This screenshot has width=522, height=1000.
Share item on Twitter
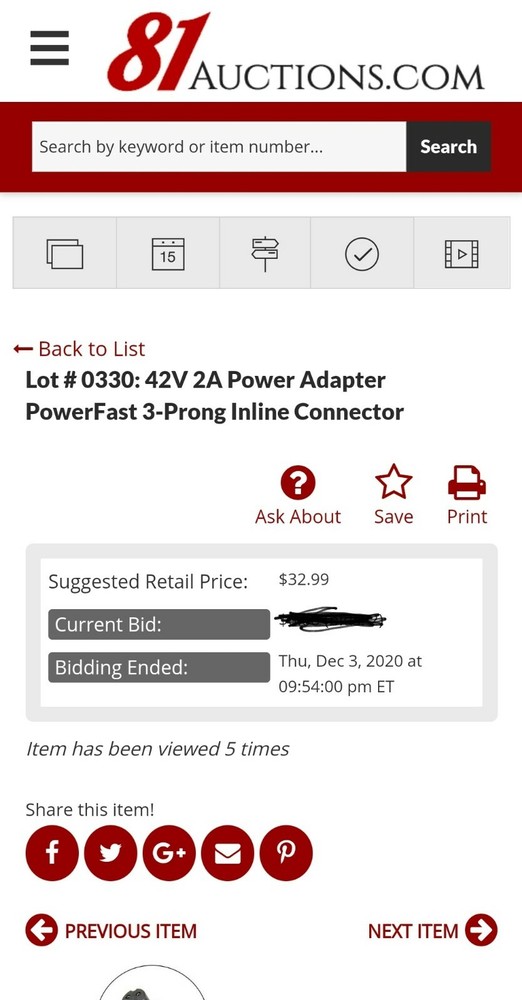[110, 853]
